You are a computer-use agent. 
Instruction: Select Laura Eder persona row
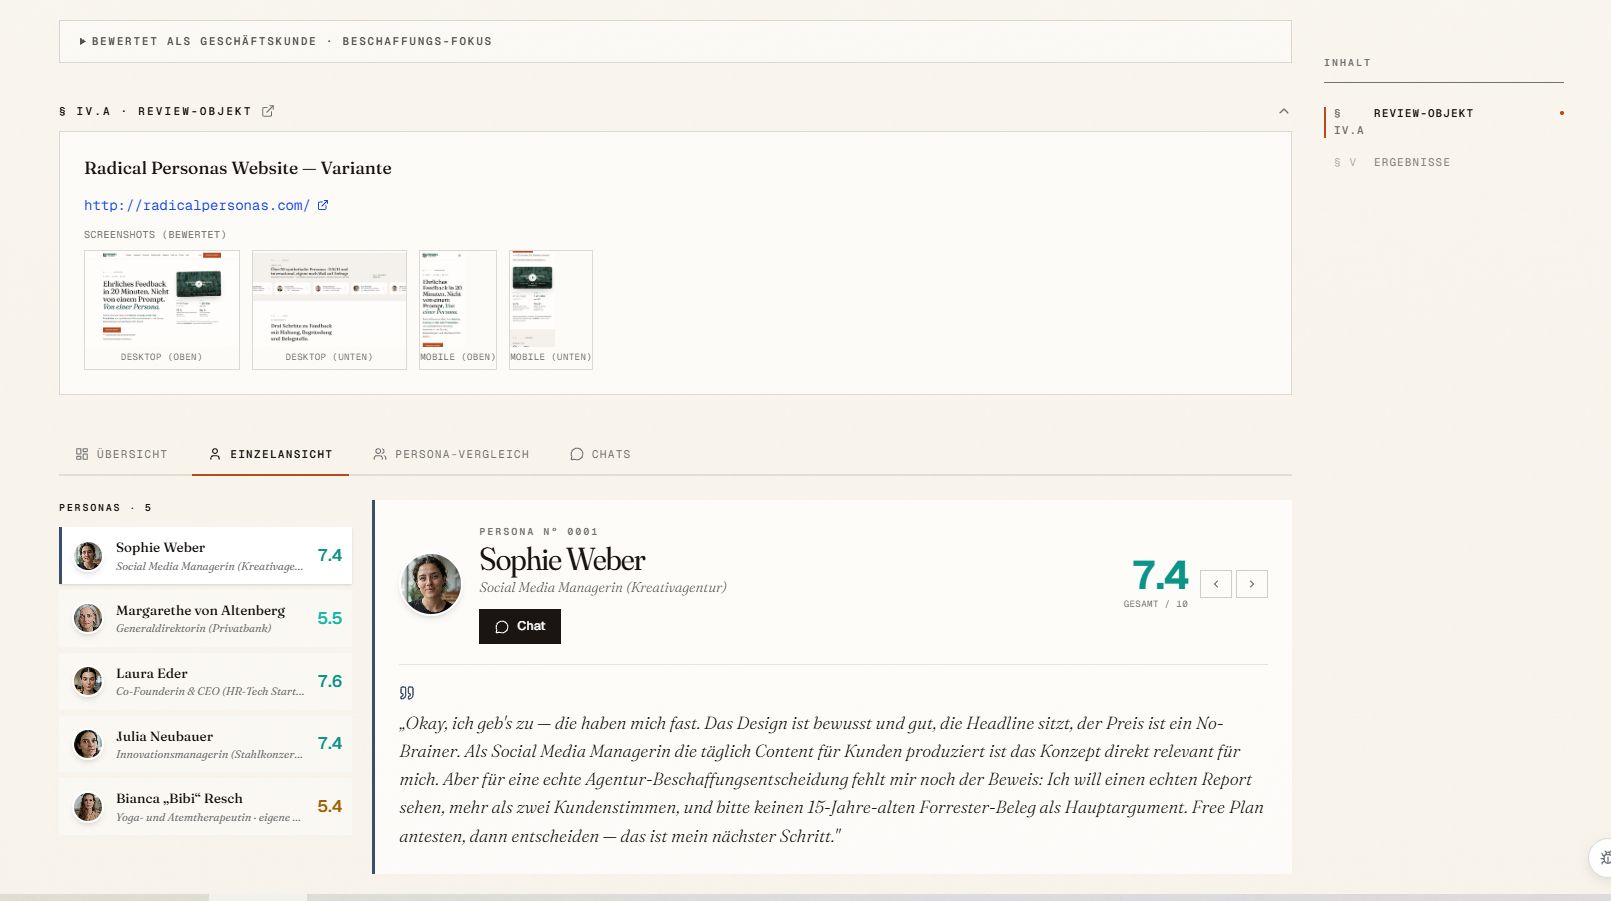(206, 681)
